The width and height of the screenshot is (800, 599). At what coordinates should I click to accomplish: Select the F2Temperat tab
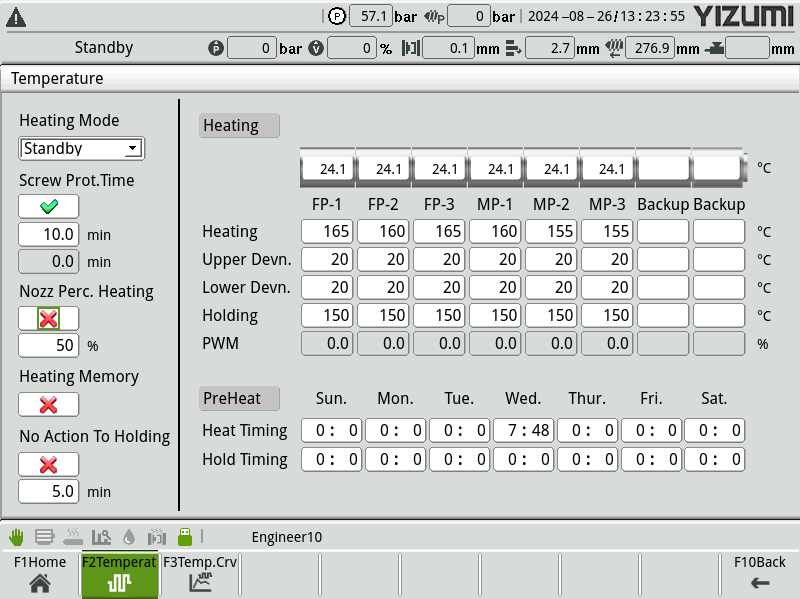(120, 575)
